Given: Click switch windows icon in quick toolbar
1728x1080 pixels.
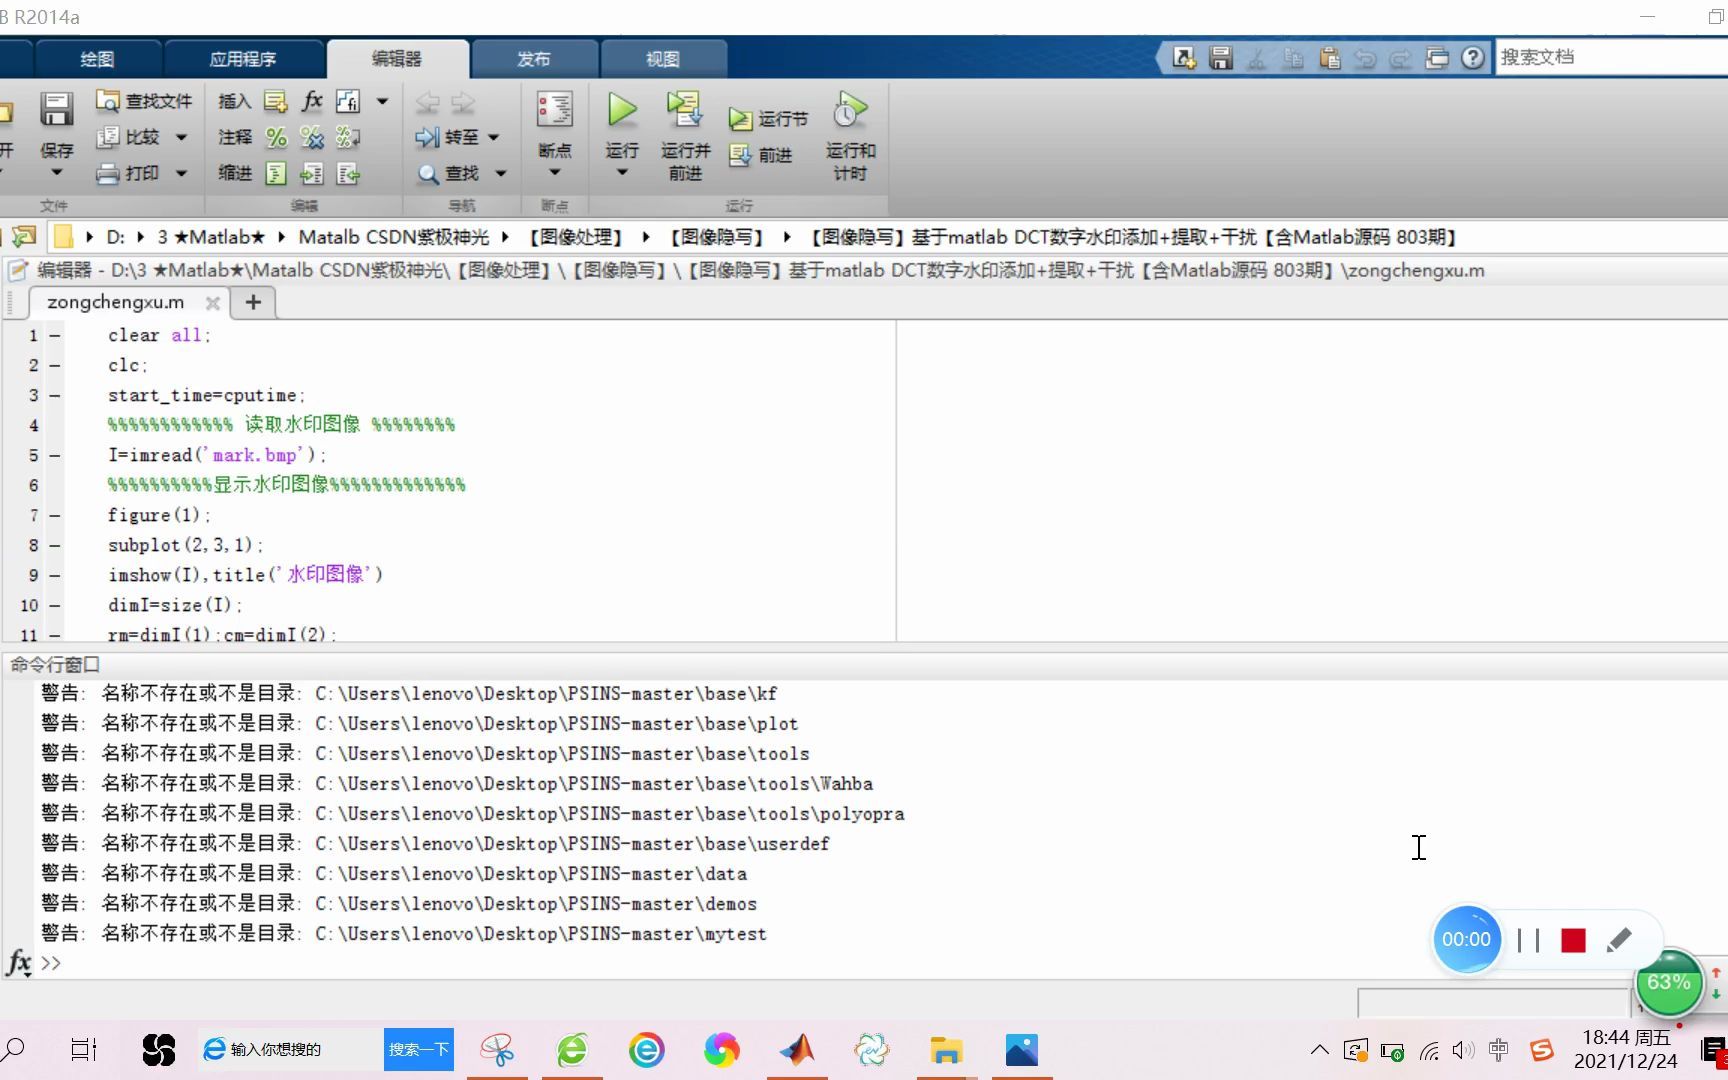Looking at the screenshot, I should 1437,58.
